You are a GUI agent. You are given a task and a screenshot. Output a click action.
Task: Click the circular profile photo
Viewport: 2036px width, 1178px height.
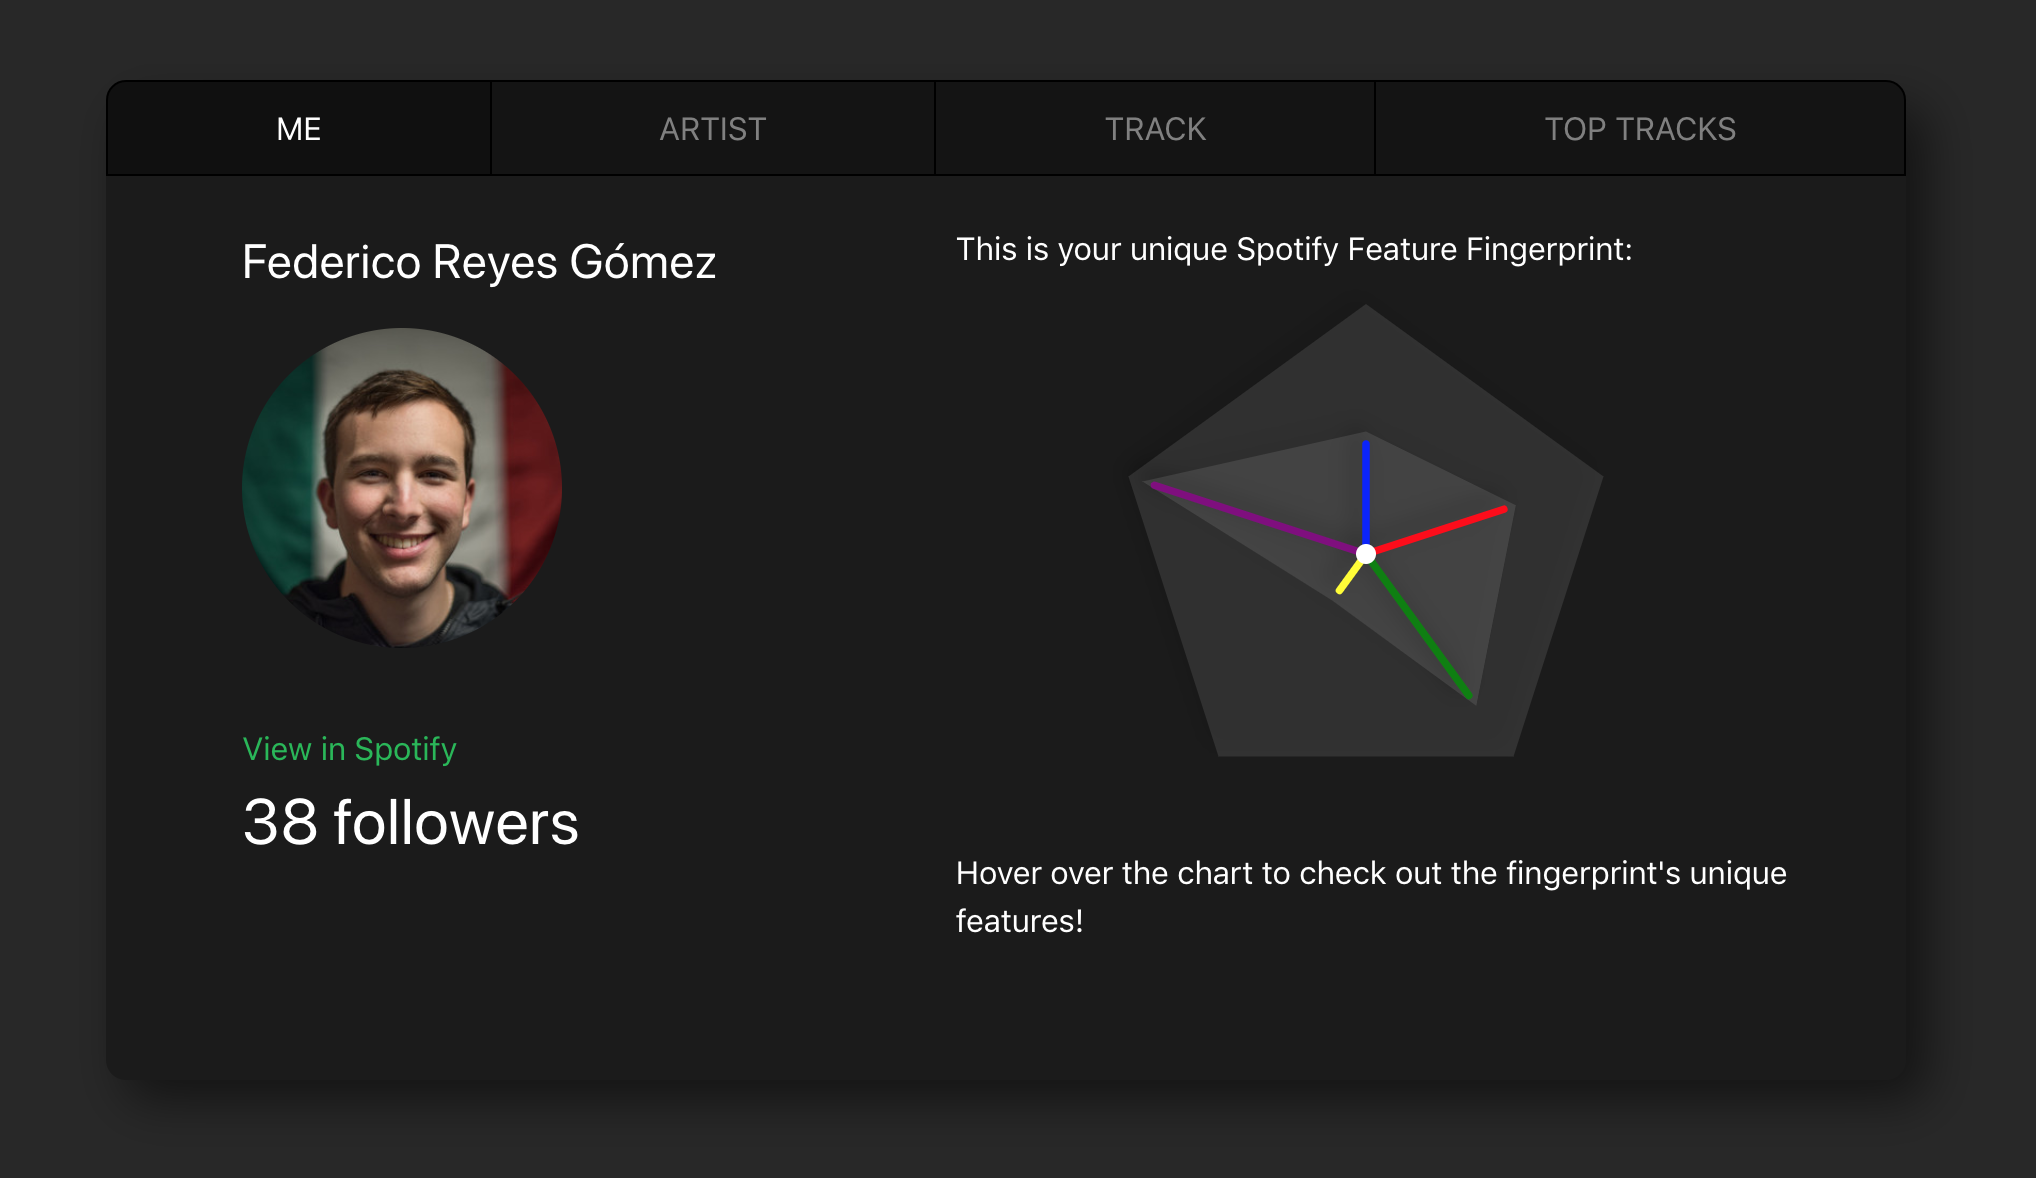click(402, 488)
